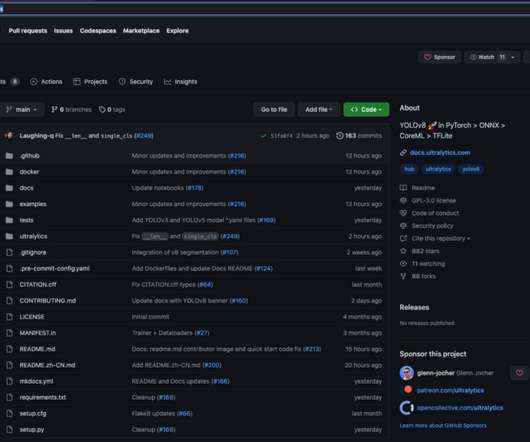Expand the Add file dropdown
This screenshot has height=442, width=530.
318,109
